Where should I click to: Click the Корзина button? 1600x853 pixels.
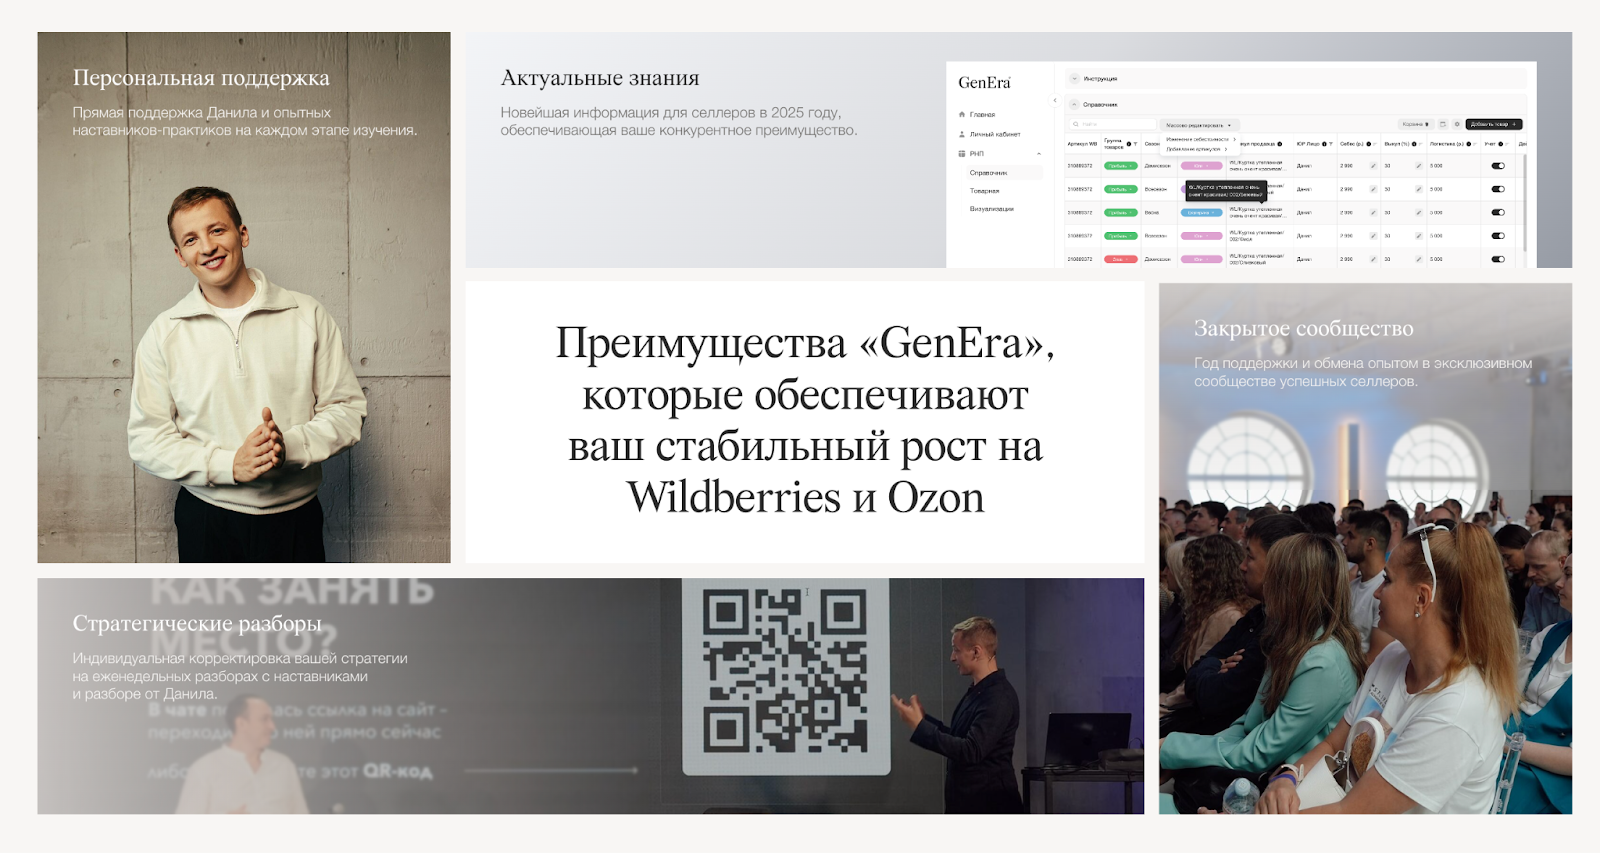[x=1416, y=124]
